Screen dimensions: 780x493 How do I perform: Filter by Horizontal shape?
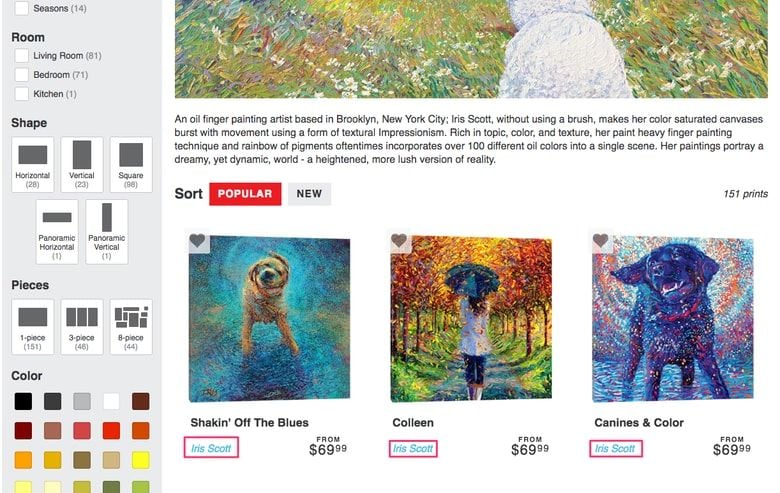coord(32,165)
